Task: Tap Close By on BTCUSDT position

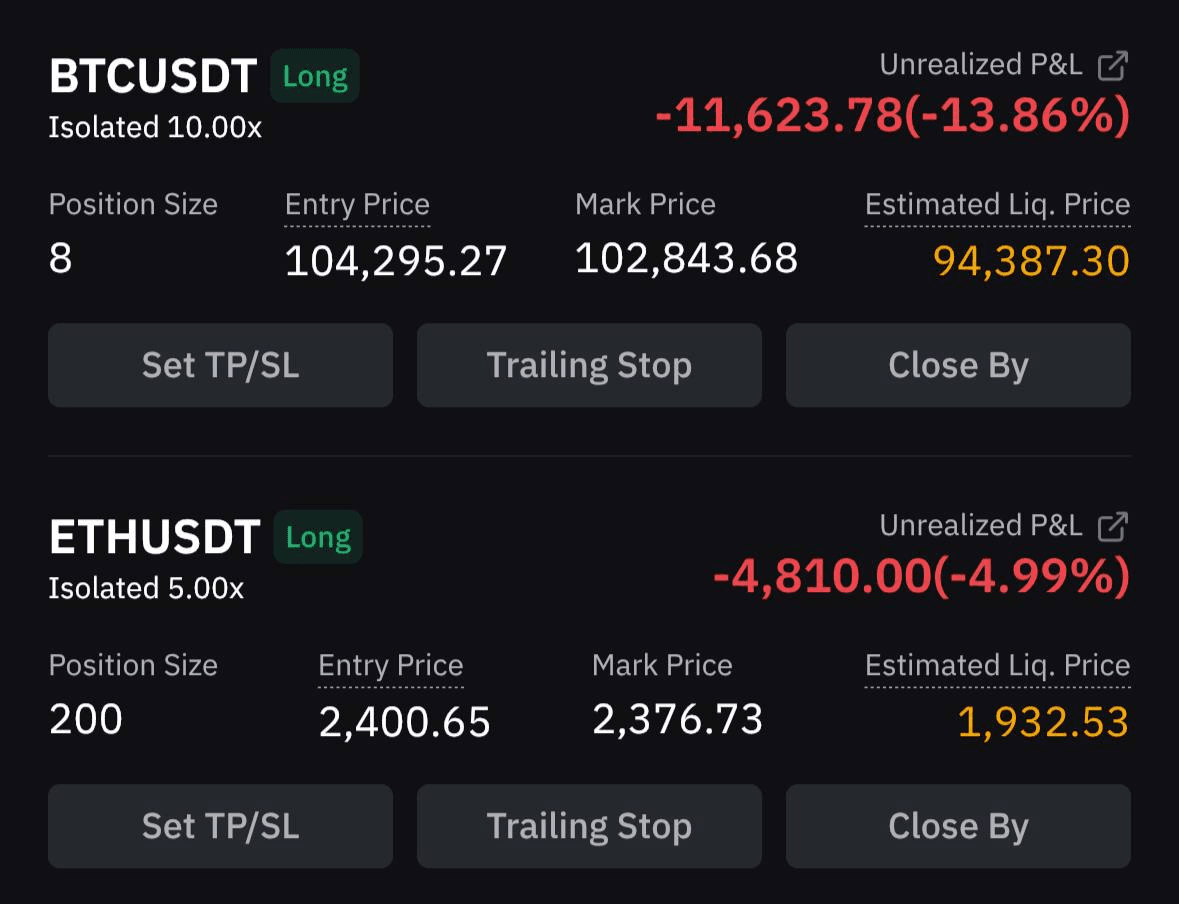Action: point(958,366)
